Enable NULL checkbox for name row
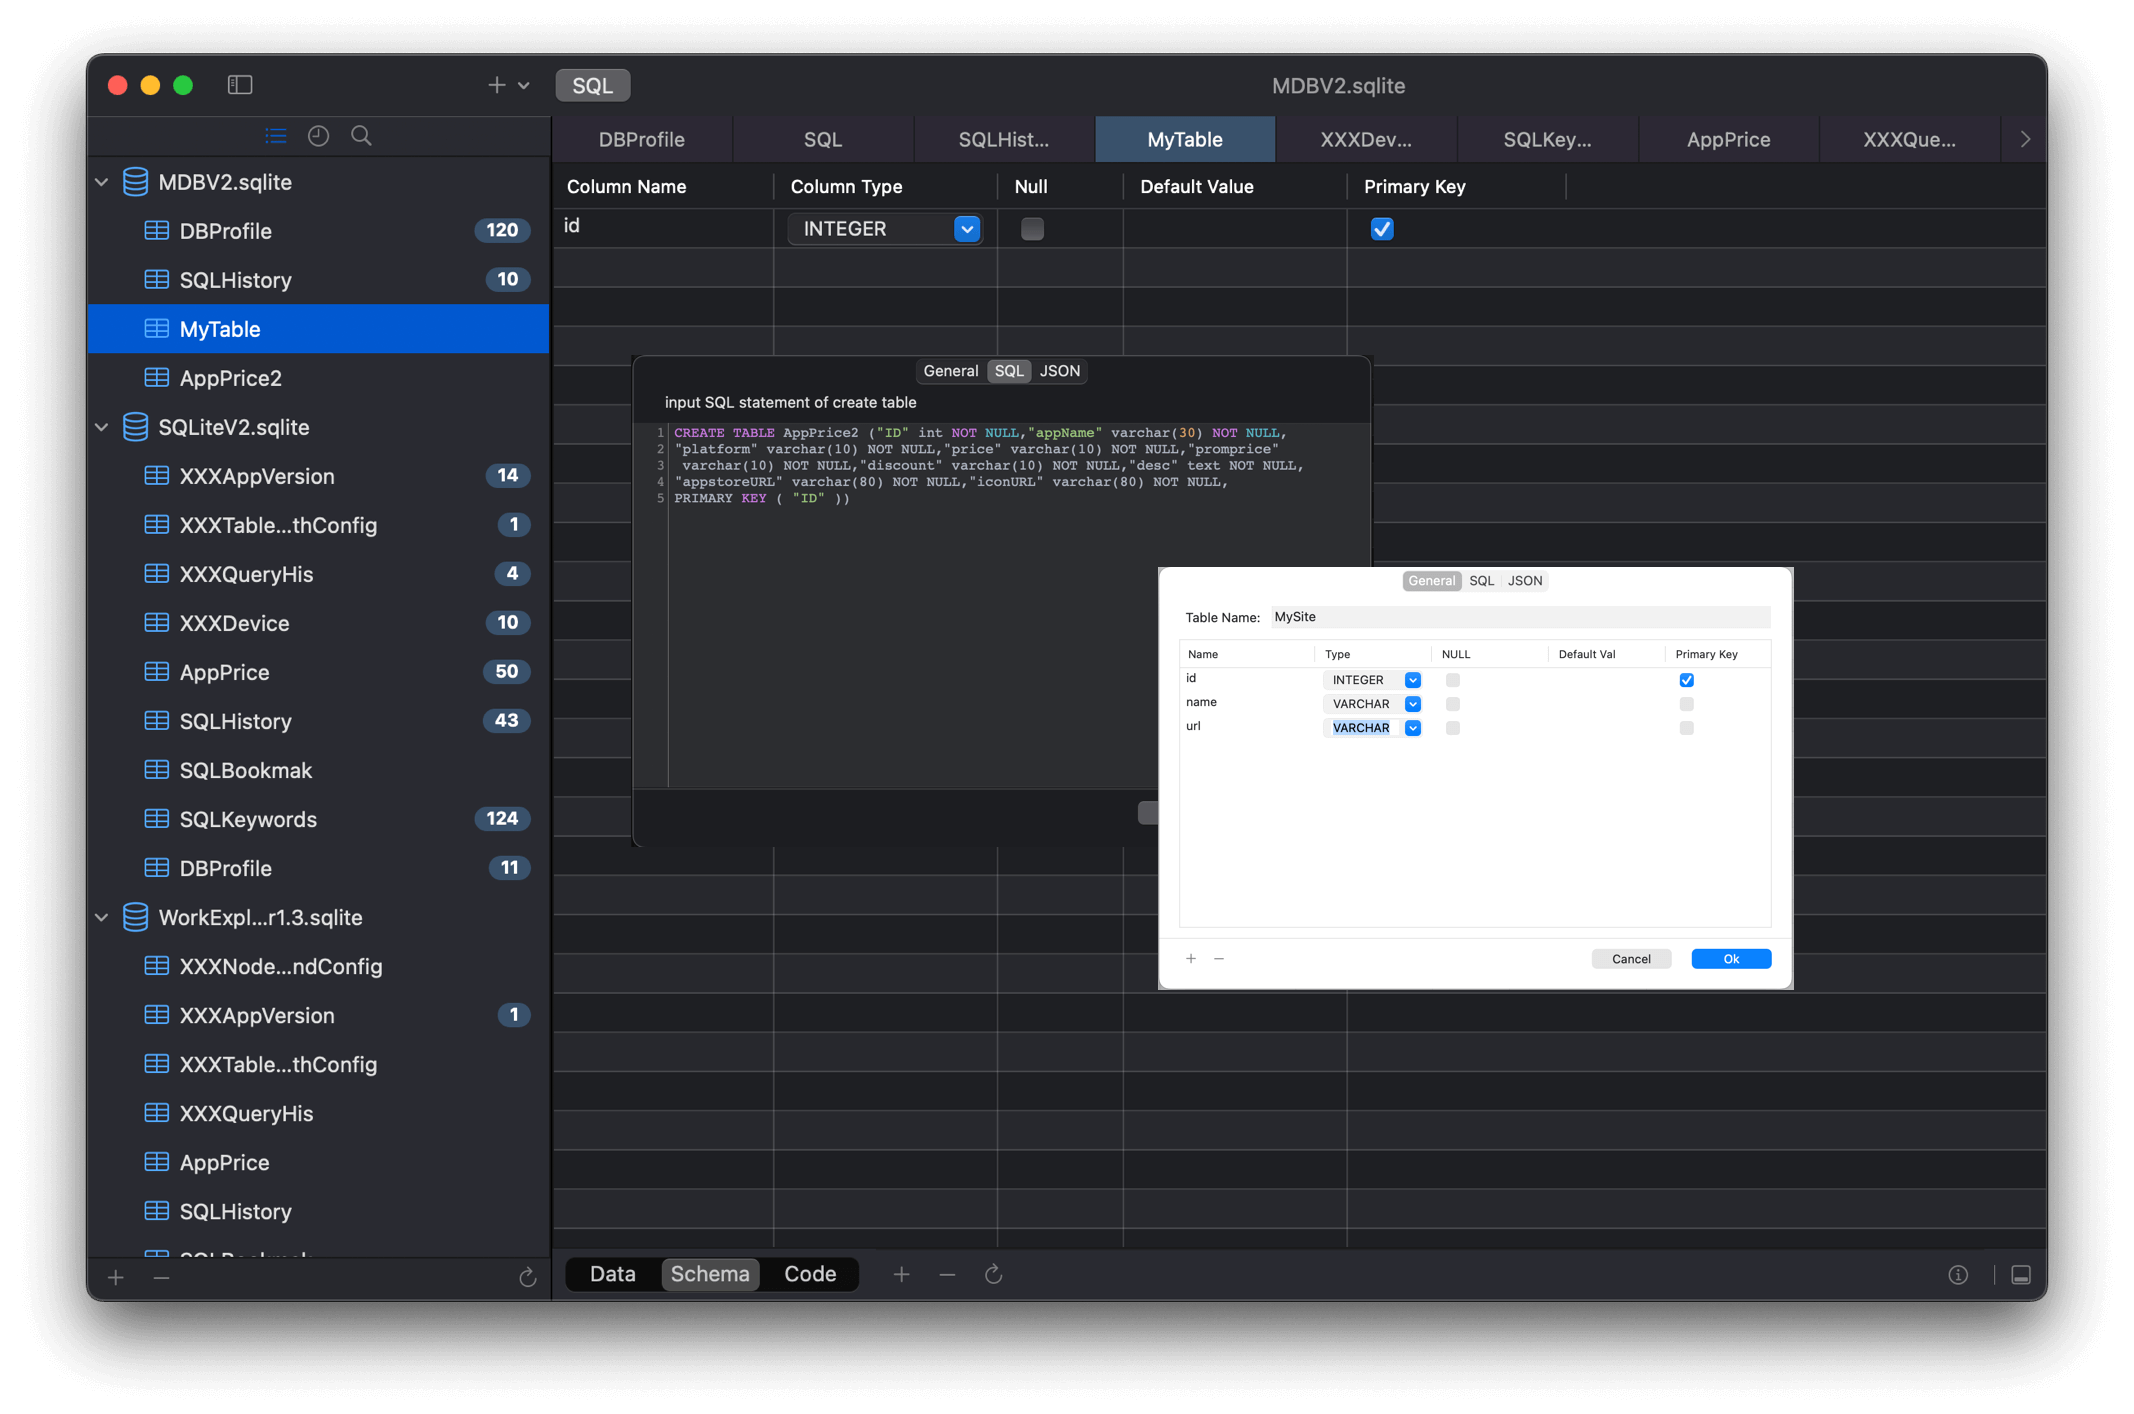The image size is (2134, 1414). (x=1452, y=704)
